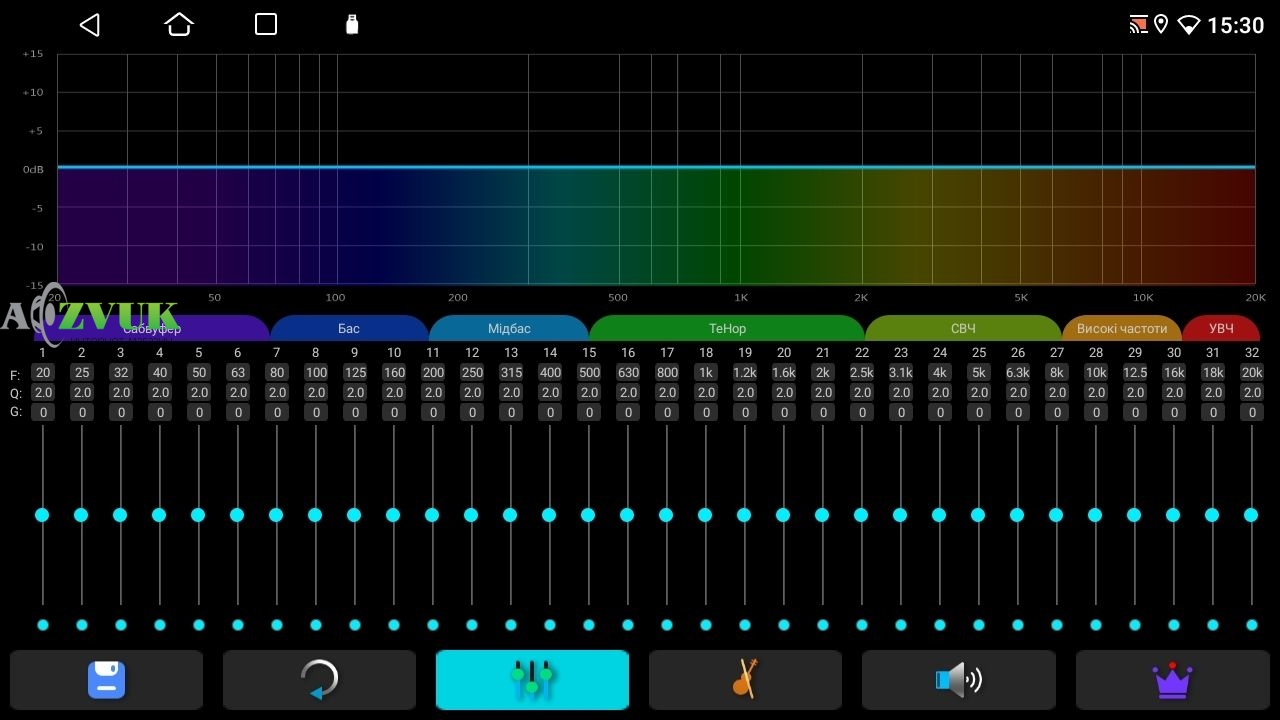Select the highlighted equalizer sliders icon

532,680
